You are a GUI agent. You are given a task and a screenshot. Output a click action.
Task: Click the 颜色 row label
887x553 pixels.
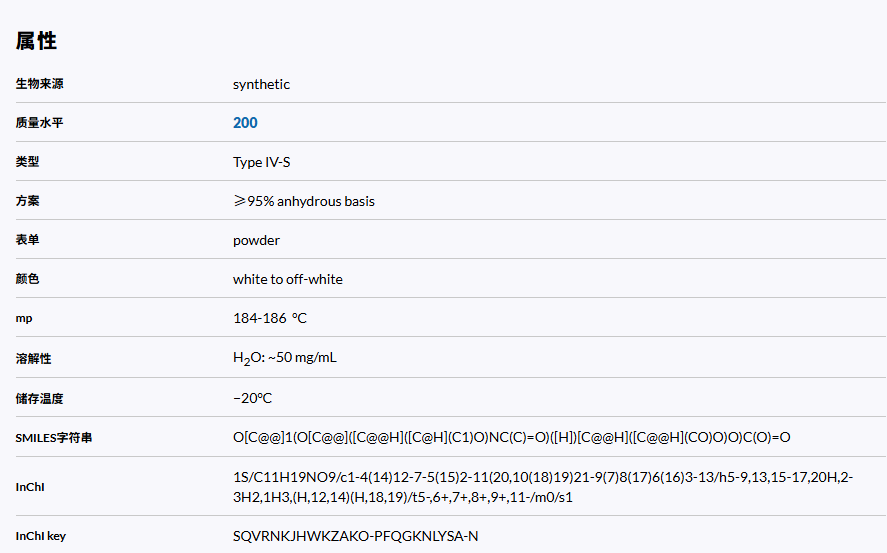click(27, 279)
